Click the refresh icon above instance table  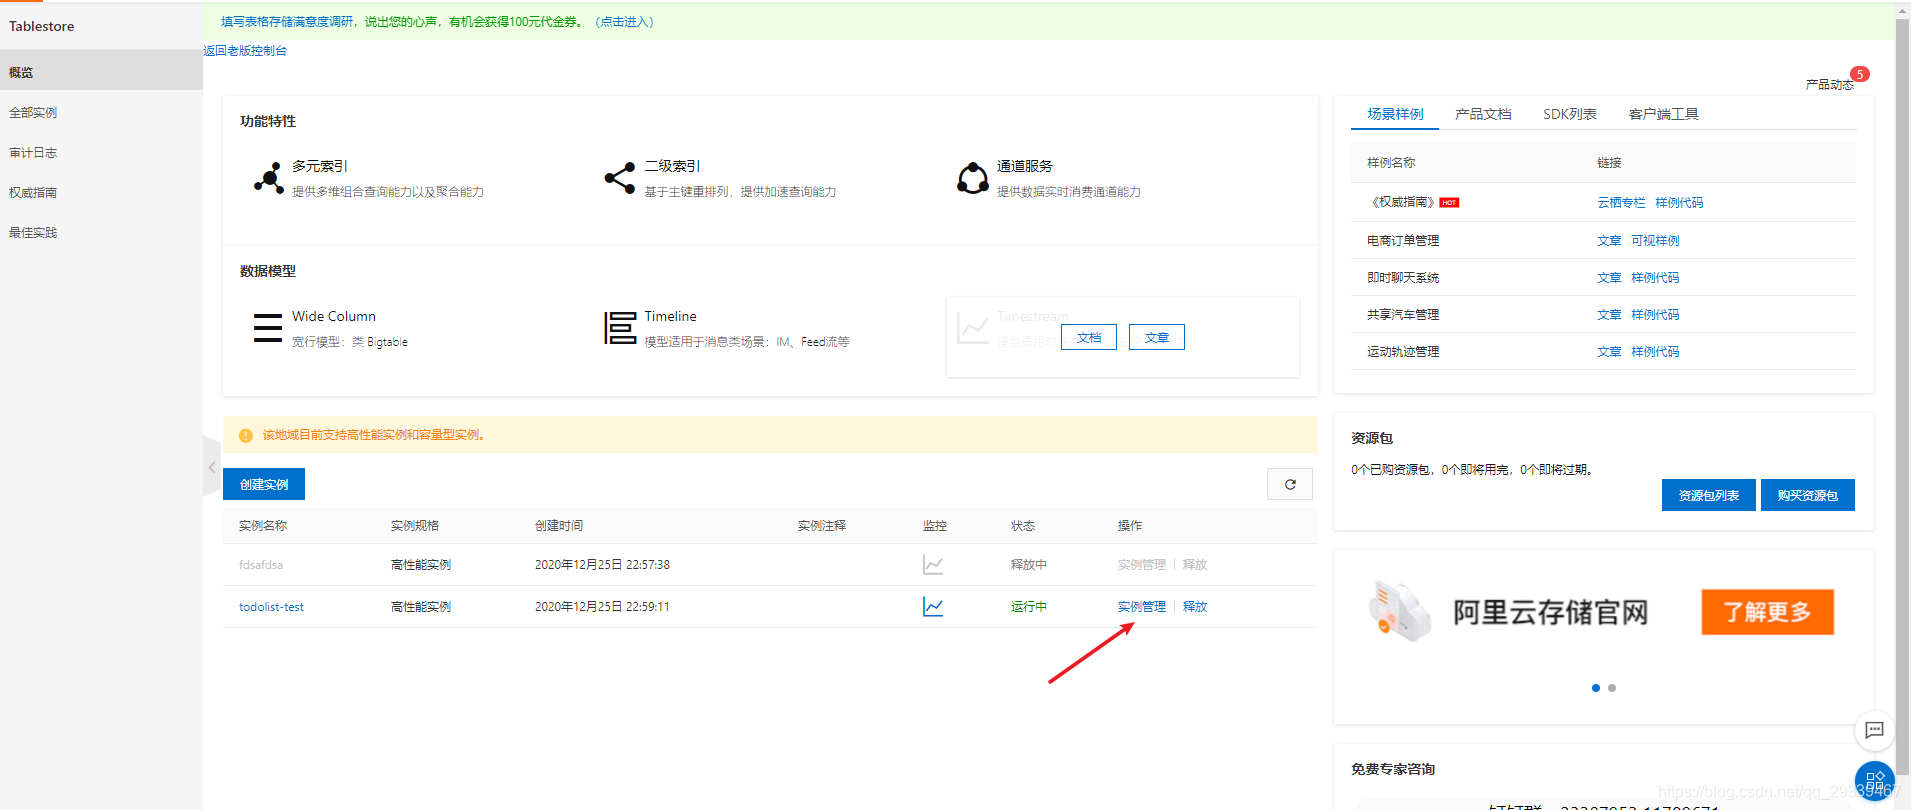(1290, 484)
